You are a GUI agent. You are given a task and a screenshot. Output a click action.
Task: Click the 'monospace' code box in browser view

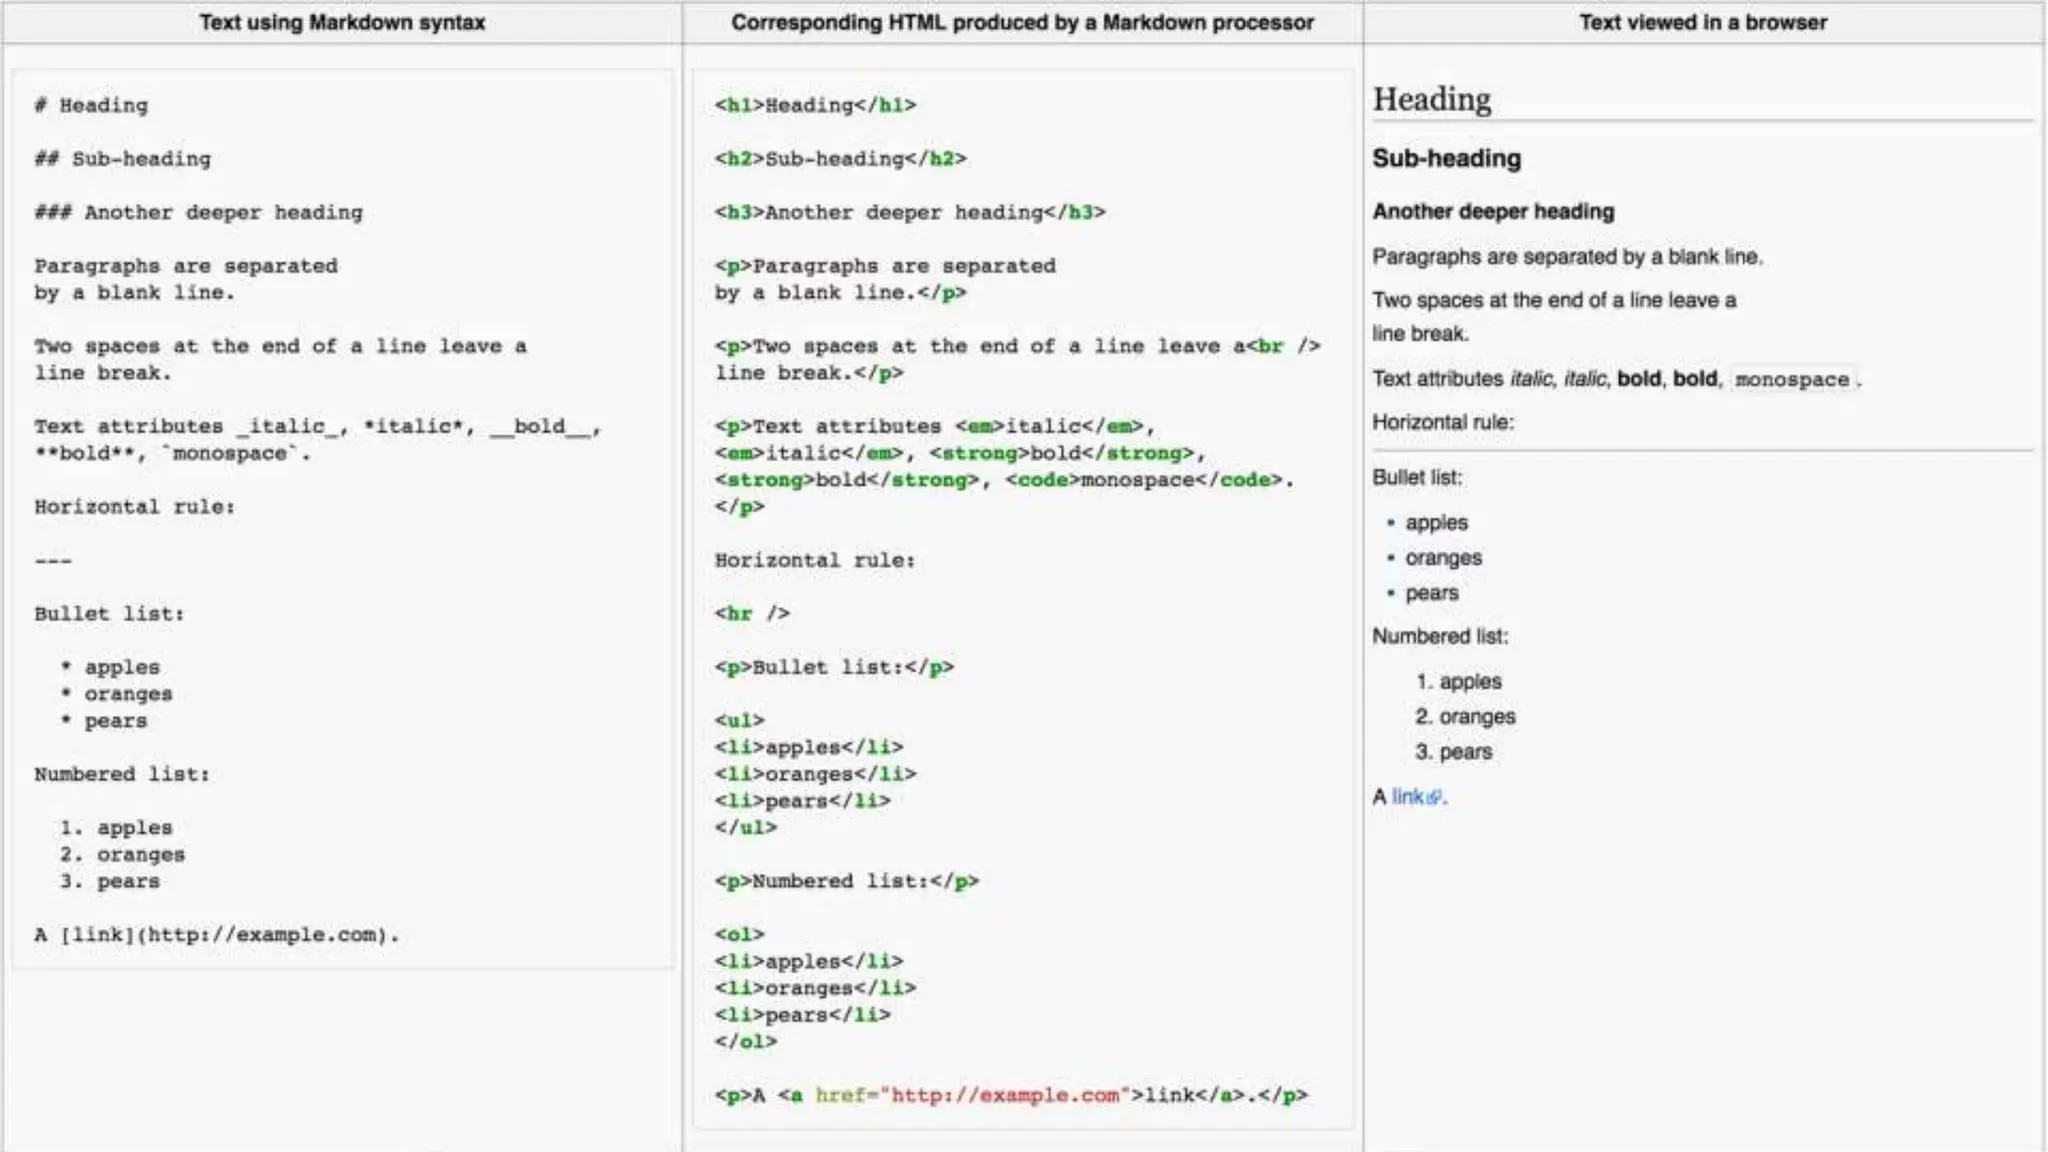[x=1792, y=379]
